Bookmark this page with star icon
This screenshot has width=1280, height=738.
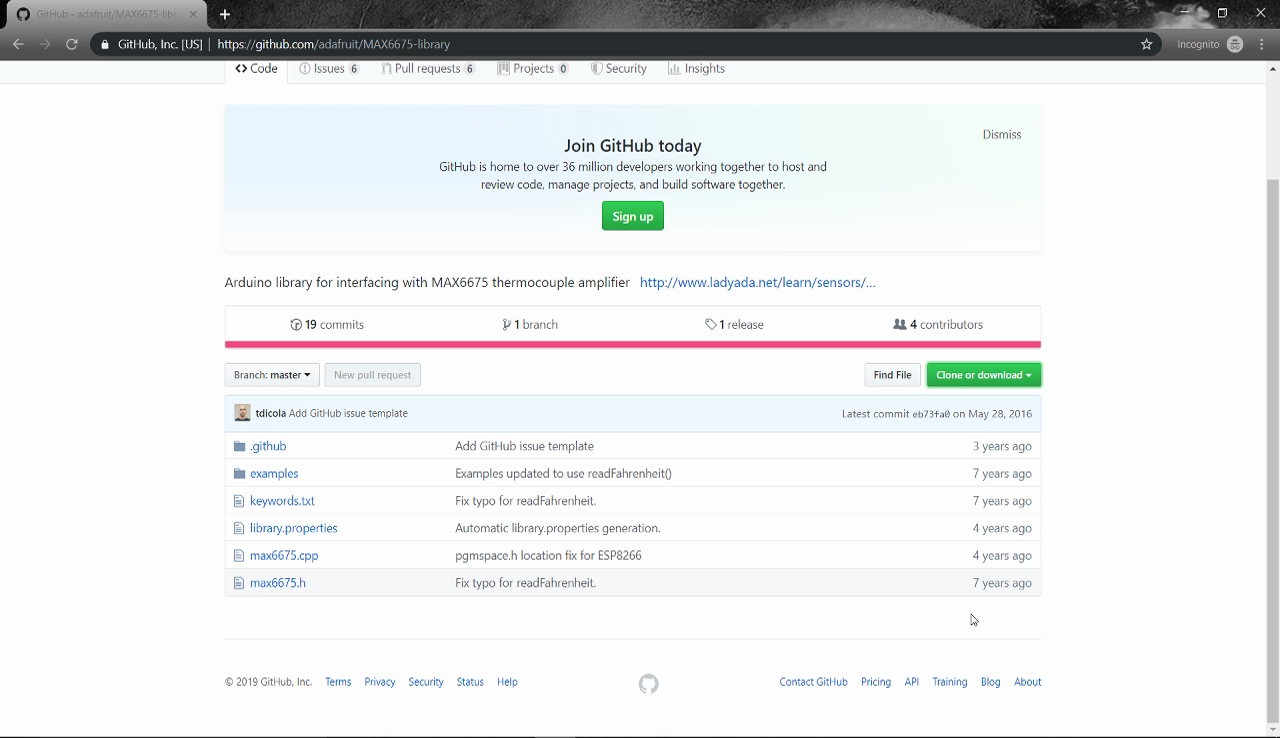[x=1147, y=44]
